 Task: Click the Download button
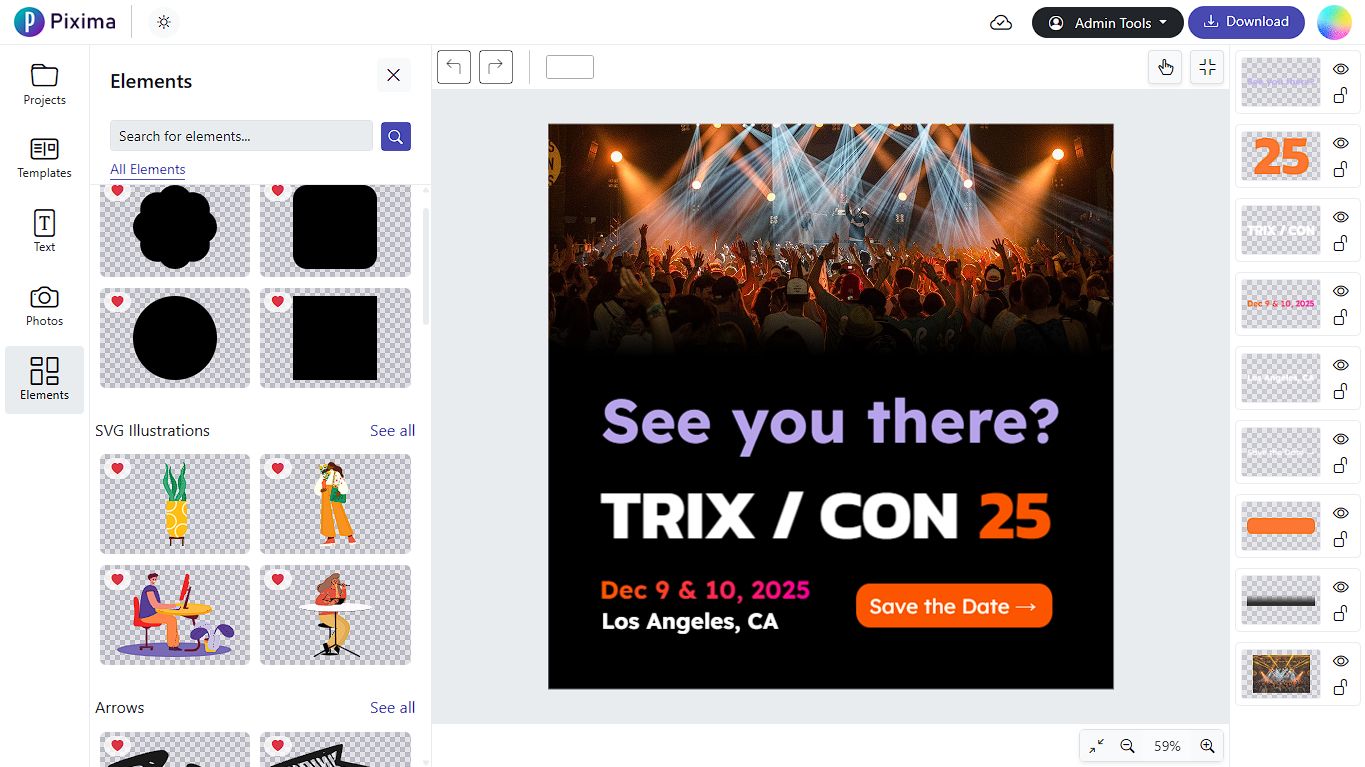point(1246,22)
